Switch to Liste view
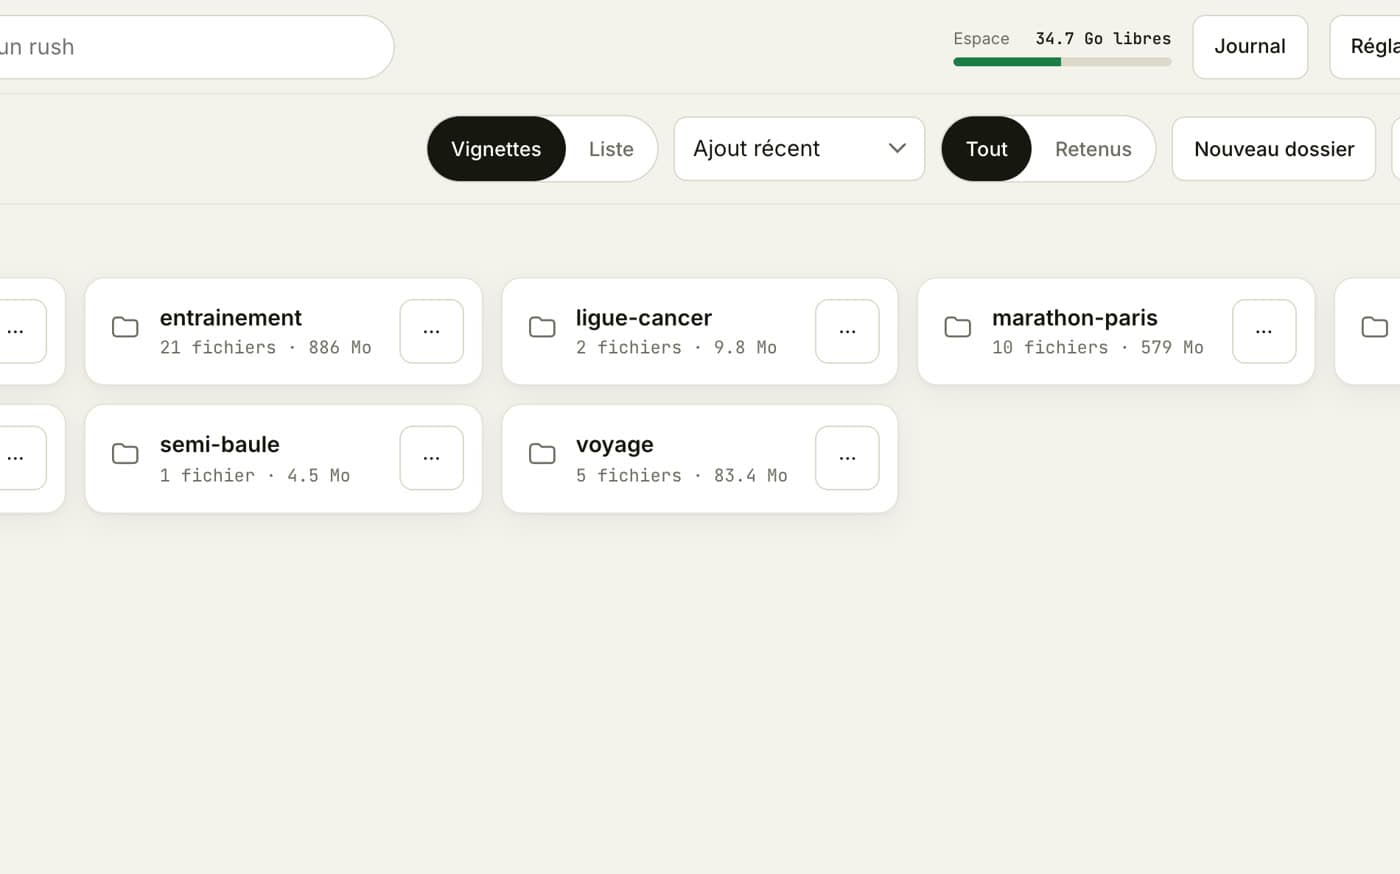The height and width of the screenshot is (874, 1400). 611,149
